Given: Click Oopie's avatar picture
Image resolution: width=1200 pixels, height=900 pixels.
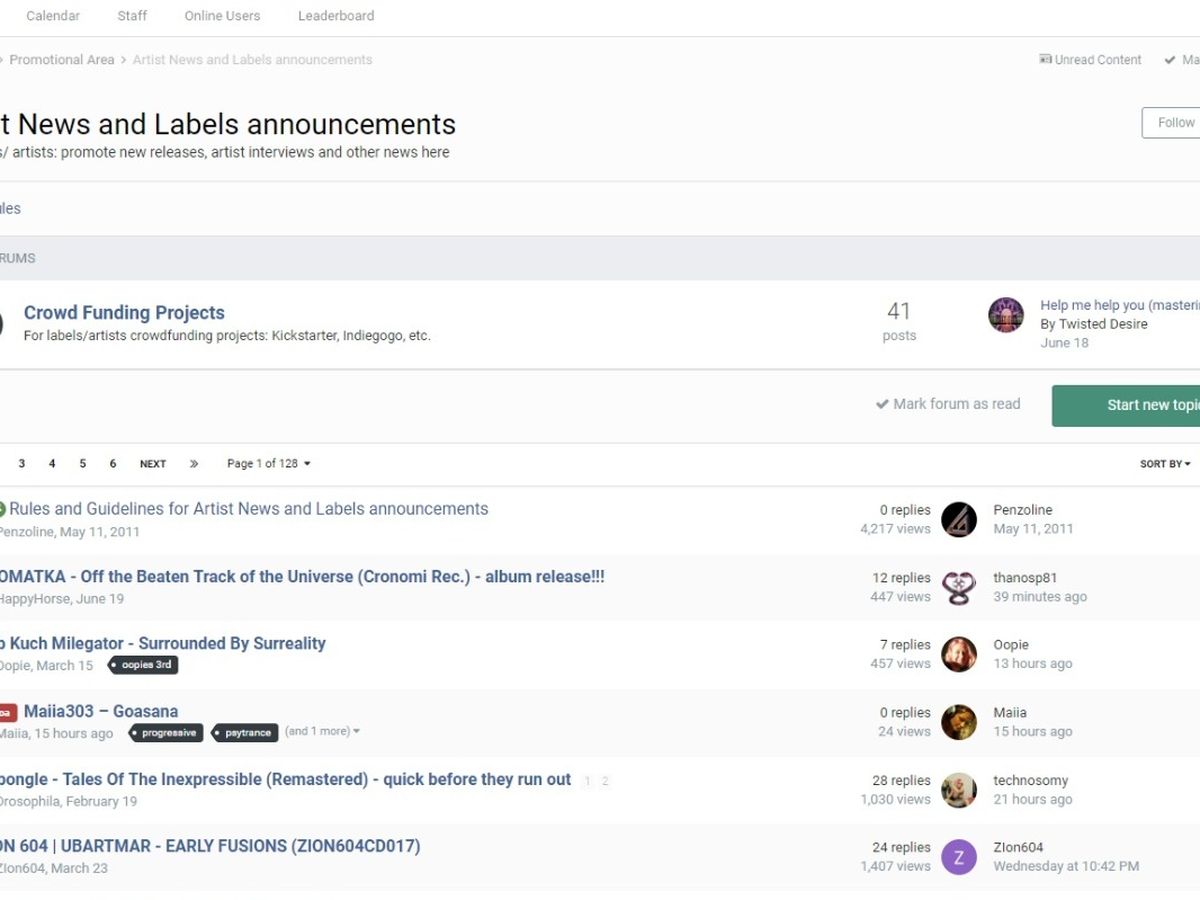Looking at the screenshot, I should click(x=959, y=654).
